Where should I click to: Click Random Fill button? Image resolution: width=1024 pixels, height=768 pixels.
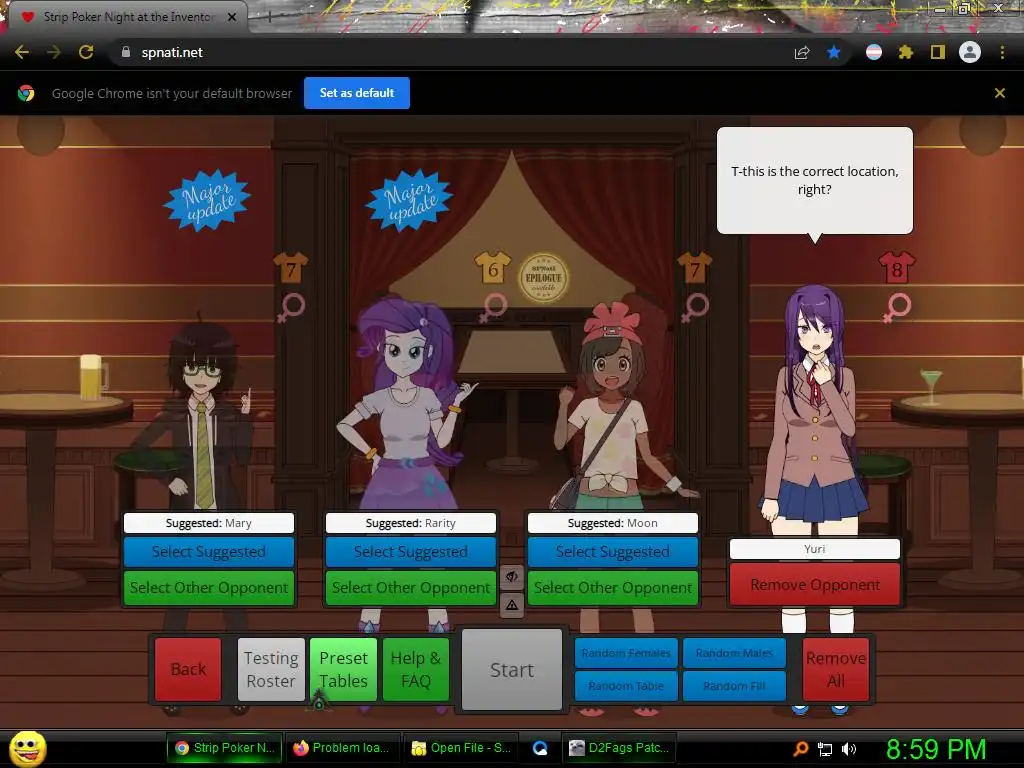coord(734,686)
